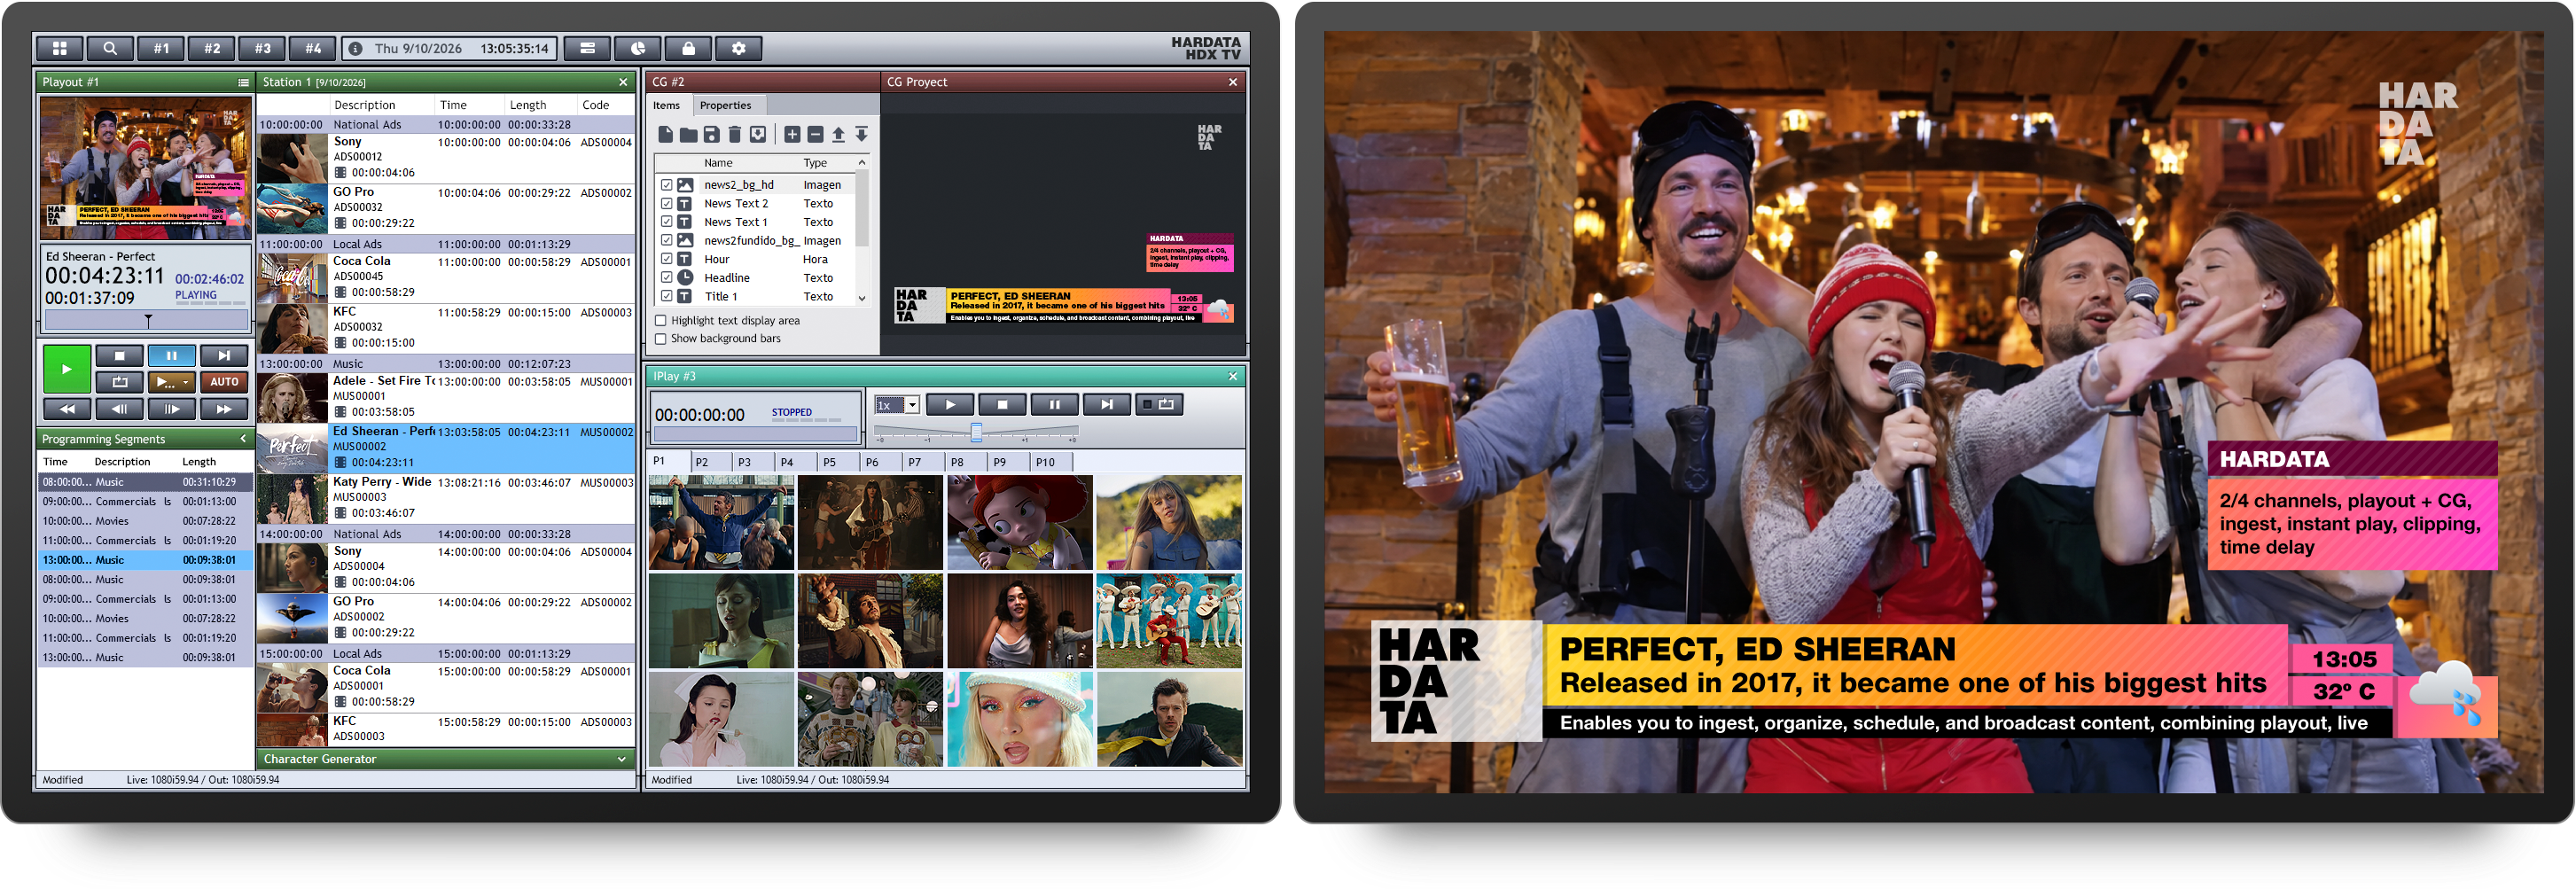Click the stacked server bars icon in the top toolbar
The image size is (2576, 889).
point(587,48)
